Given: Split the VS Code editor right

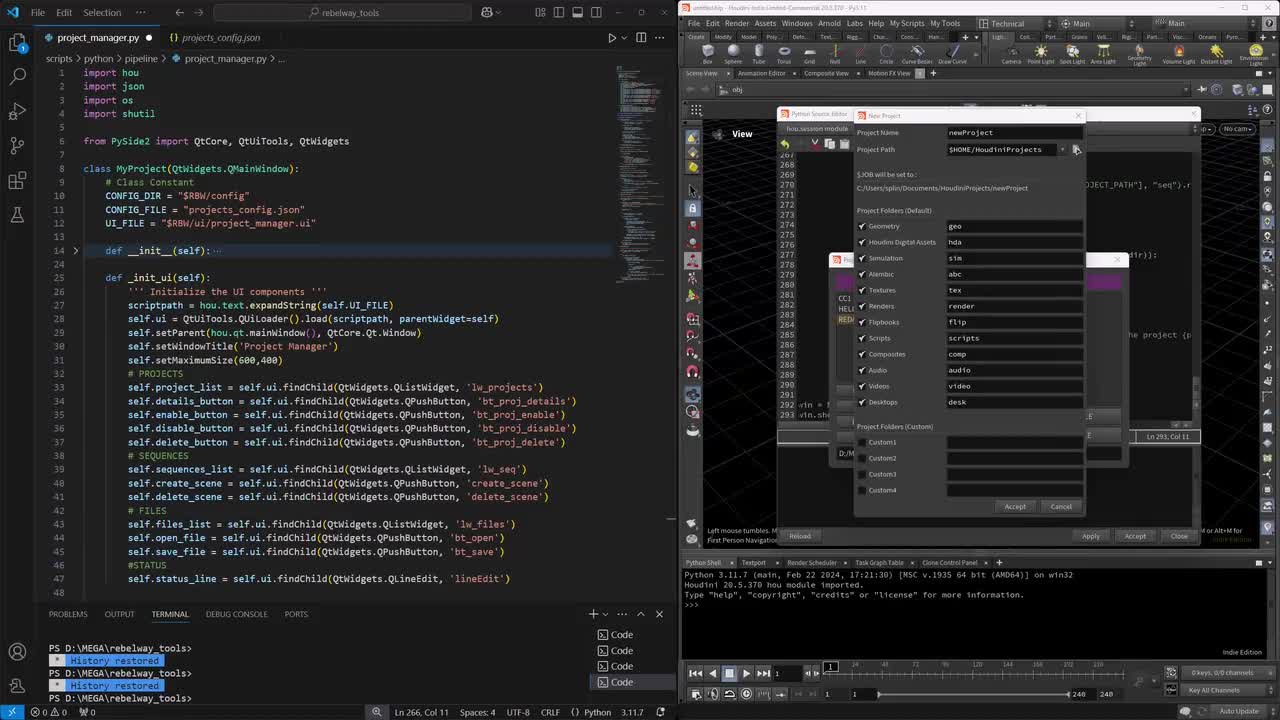Looking at the screenshot, I should (641, 38).
